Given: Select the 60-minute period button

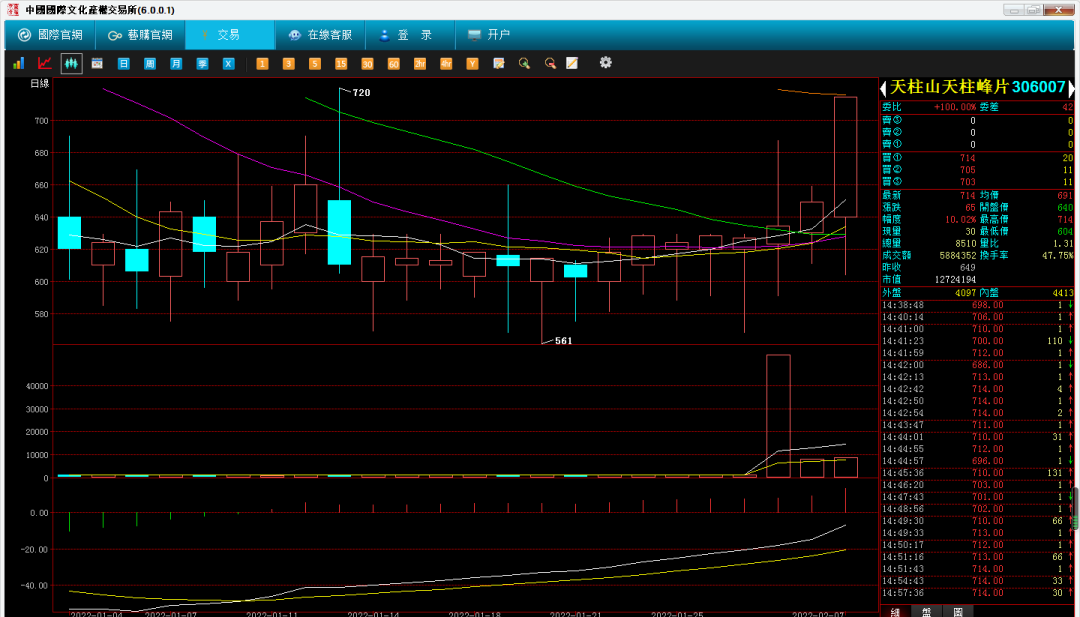Looking at the screenshot, I should pos(393,63).
